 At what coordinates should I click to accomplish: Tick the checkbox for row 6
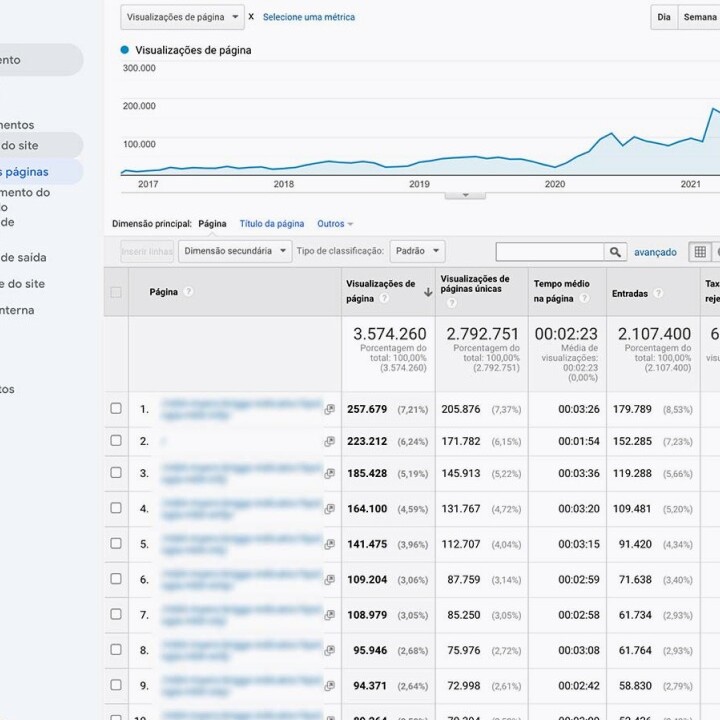point(116,579)
